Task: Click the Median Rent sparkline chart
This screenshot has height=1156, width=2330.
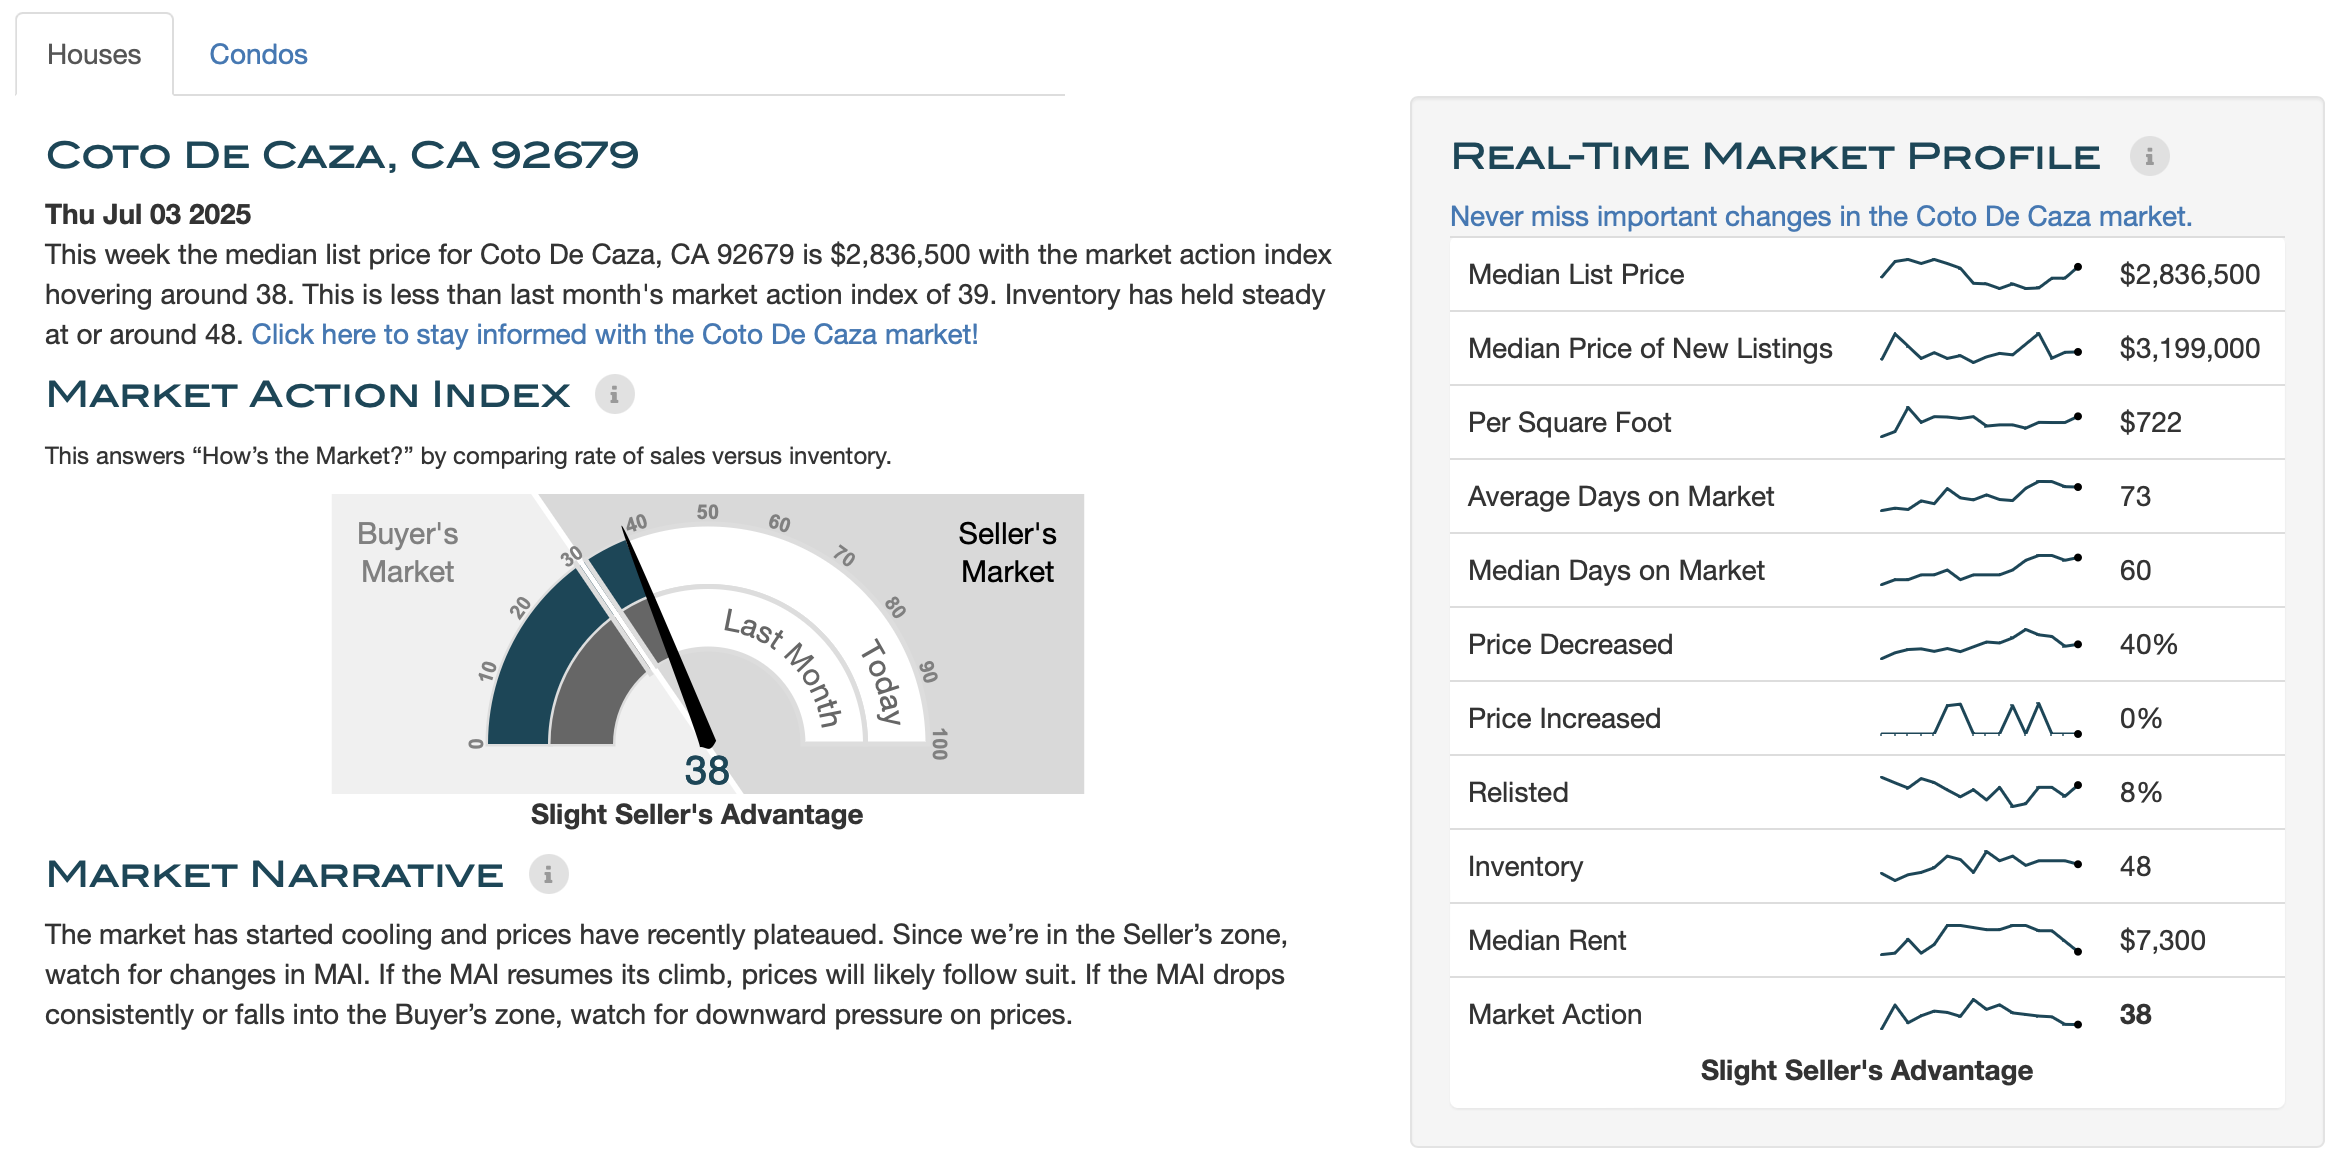Action: 1981,940
